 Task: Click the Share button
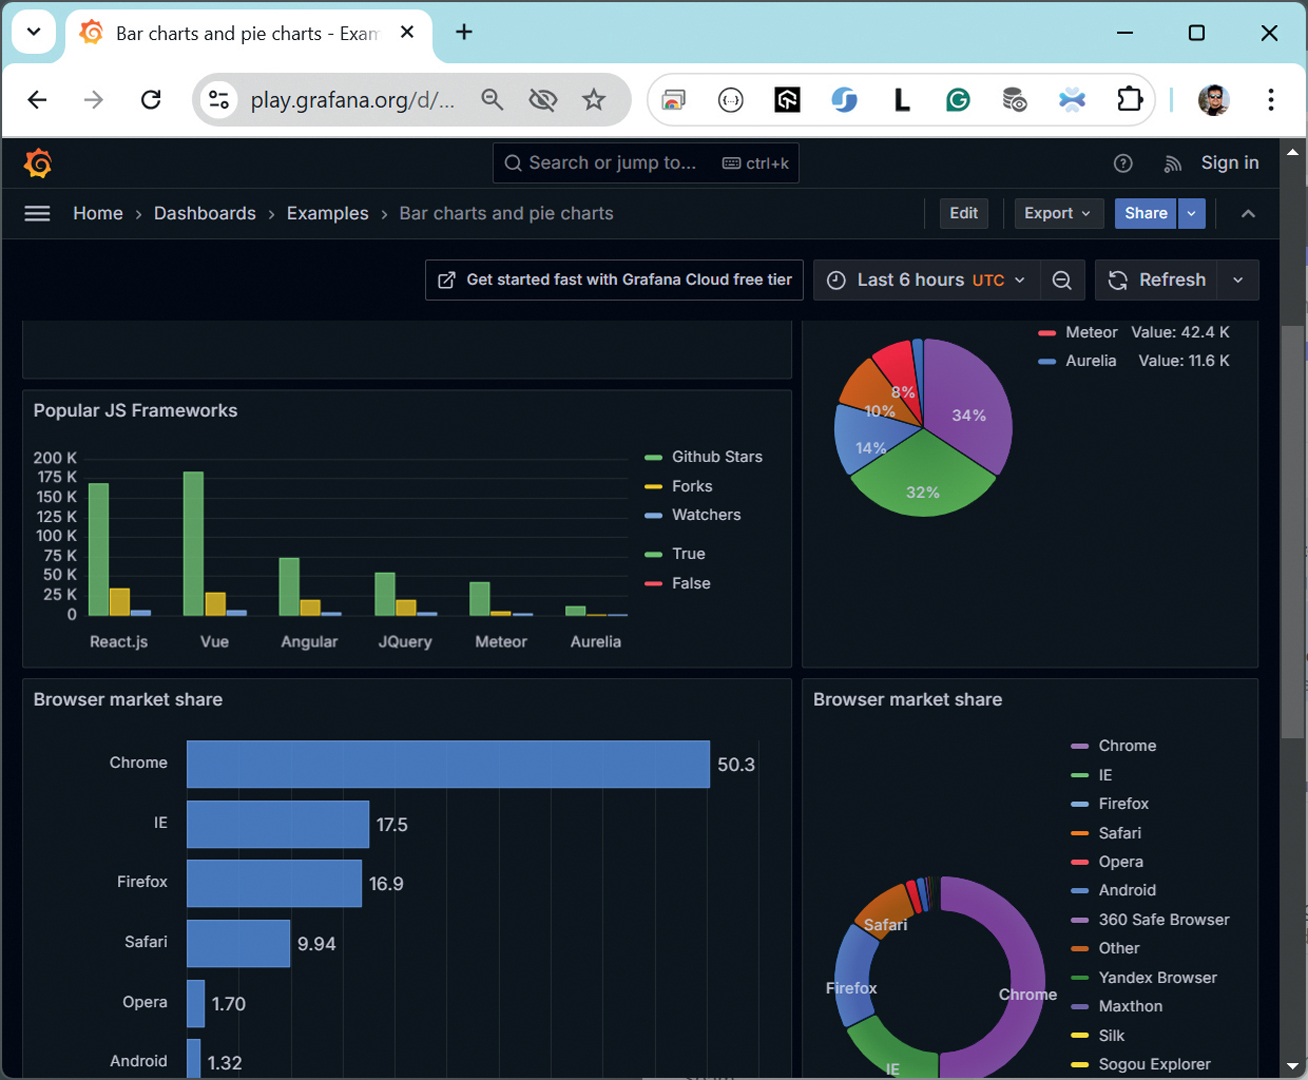click(1146, 213)
